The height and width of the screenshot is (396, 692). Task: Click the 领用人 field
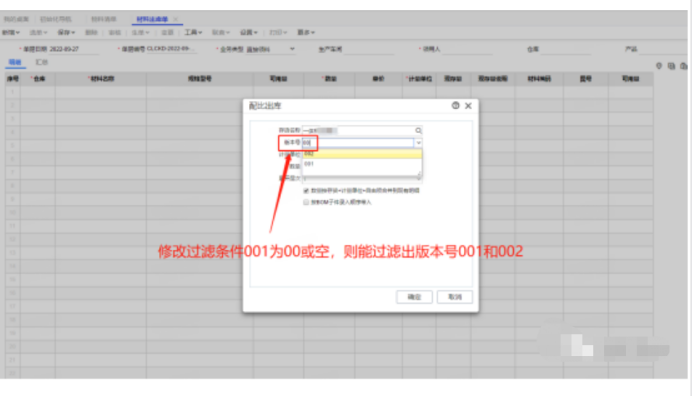pos(466,49)
